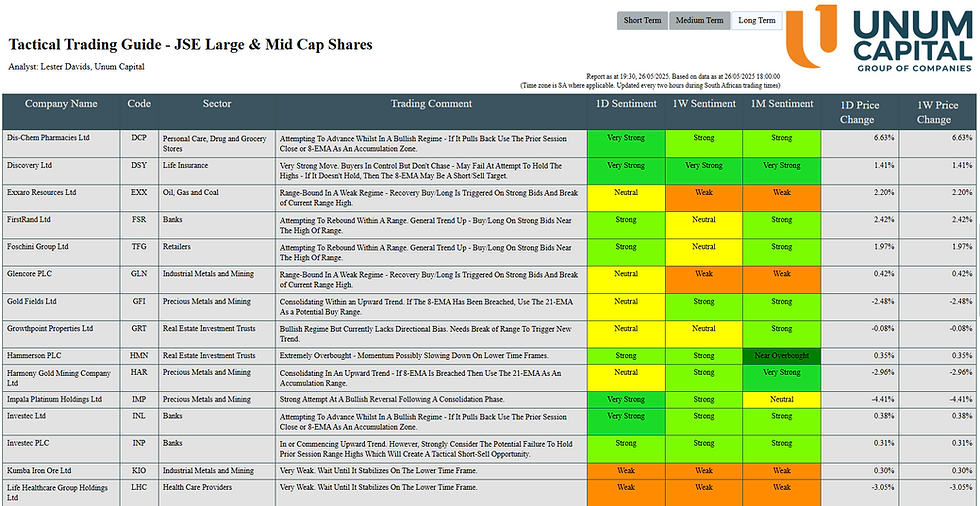Click the KIO share code
The width and height of the screenshot is (980, 506).
coord(139,470)
